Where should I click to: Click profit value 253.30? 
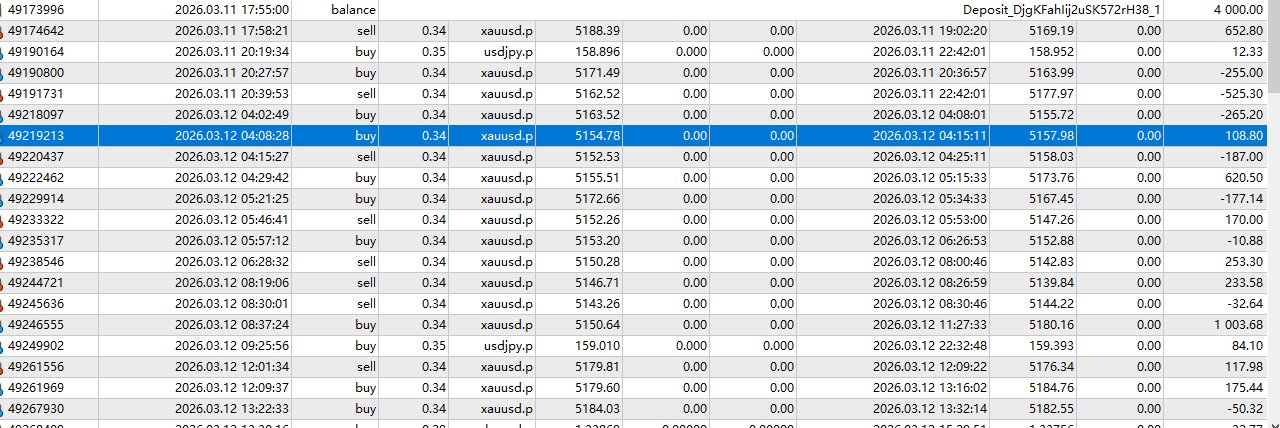[x=1243, y=261]
